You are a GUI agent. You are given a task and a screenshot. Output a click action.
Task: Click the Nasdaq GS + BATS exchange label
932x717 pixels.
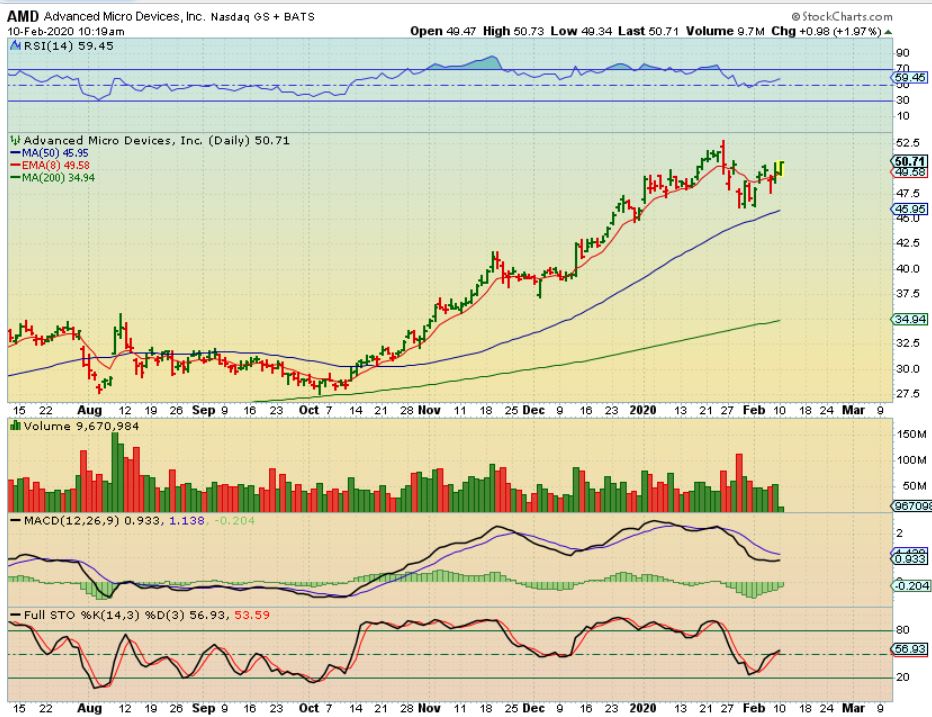(x=263, y=17)
